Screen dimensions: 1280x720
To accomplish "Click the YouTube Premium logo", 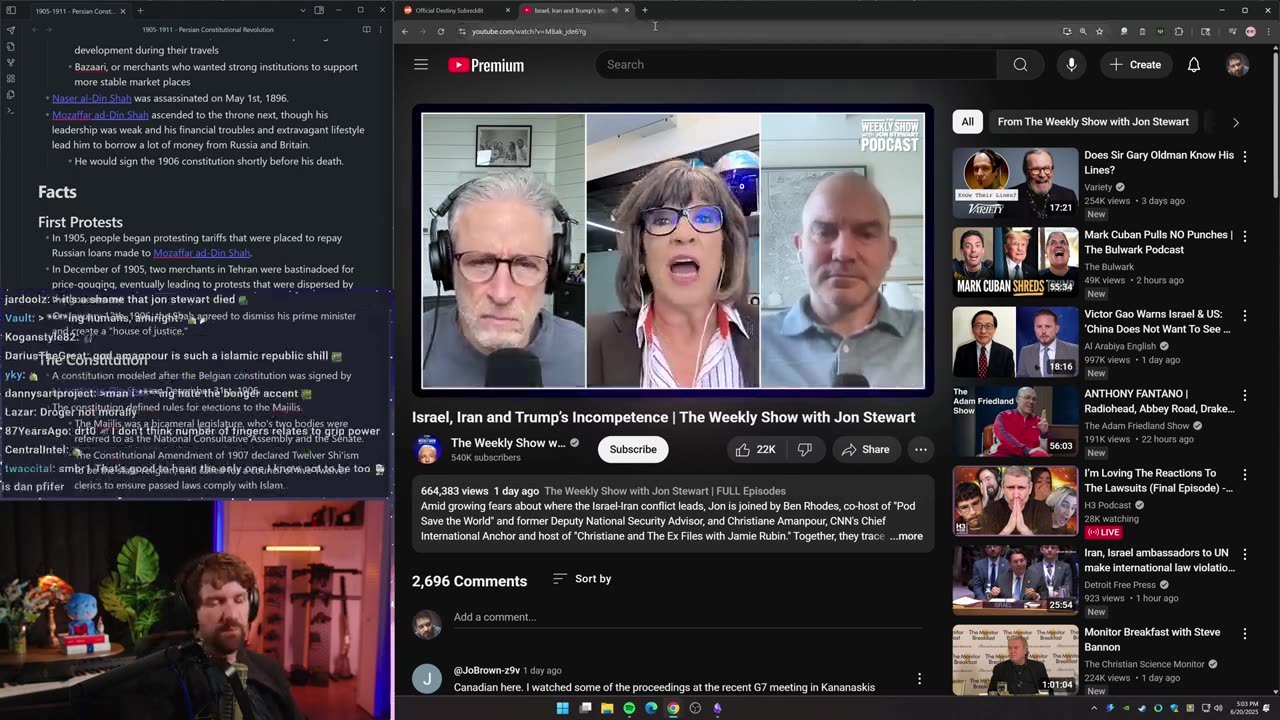I will coord(486,65).
